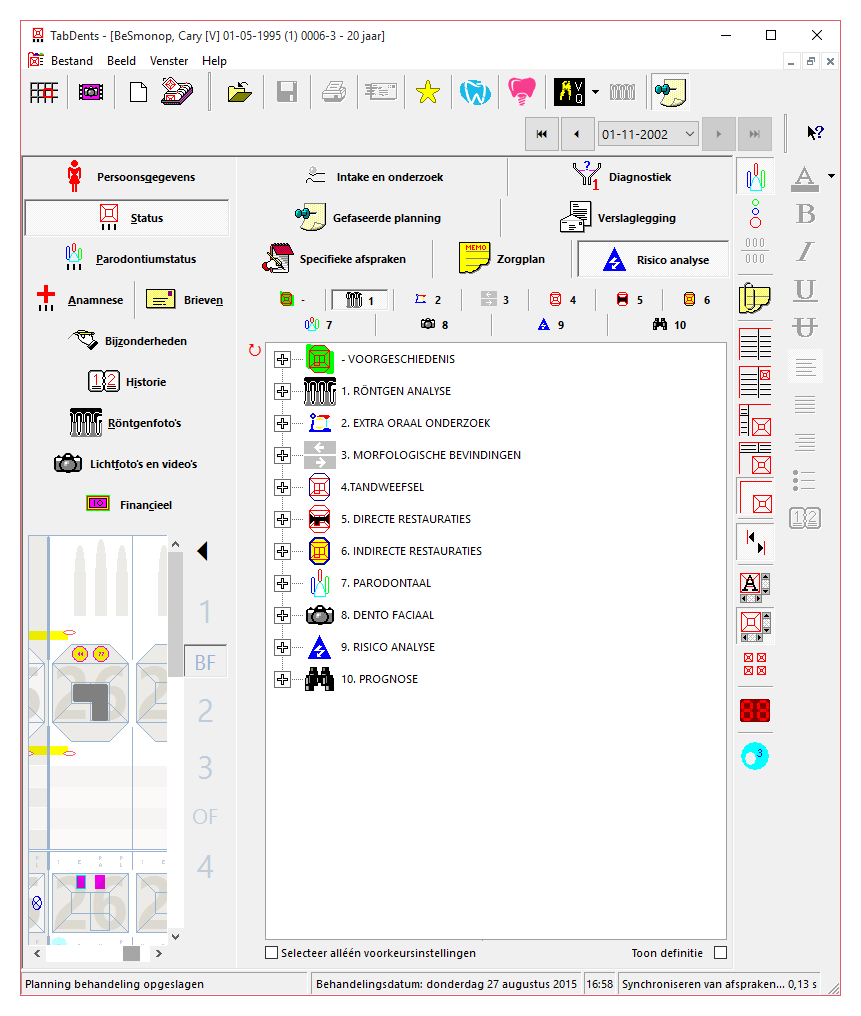Open the Zorgplan button
This screenshot has width=861, height=1016.
pyautogui.click(x=503, y=259)
